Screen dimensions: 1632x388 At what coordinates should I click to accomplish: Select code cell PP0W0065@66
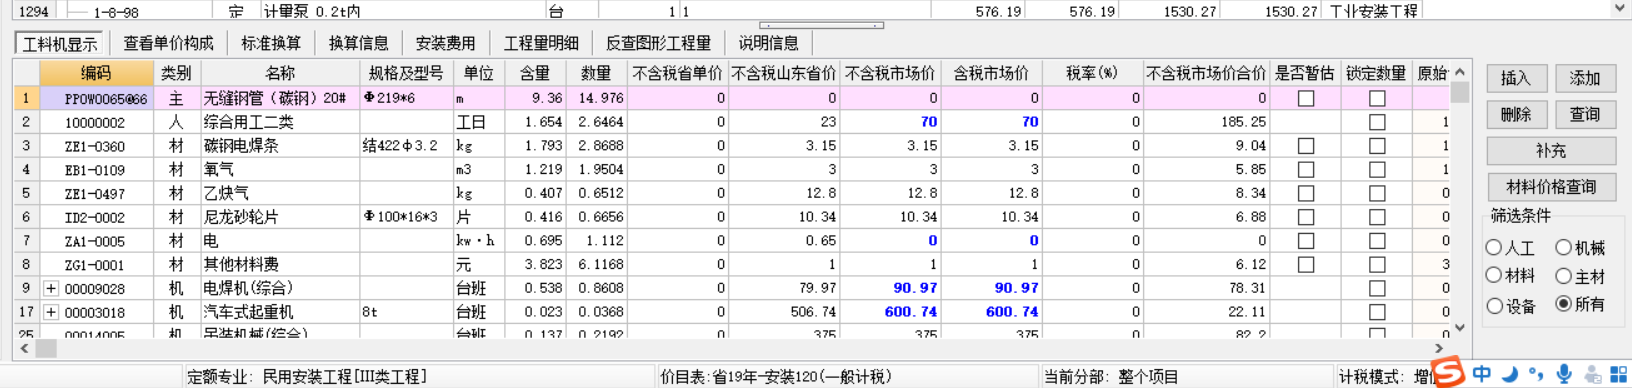tap(96, 98)
